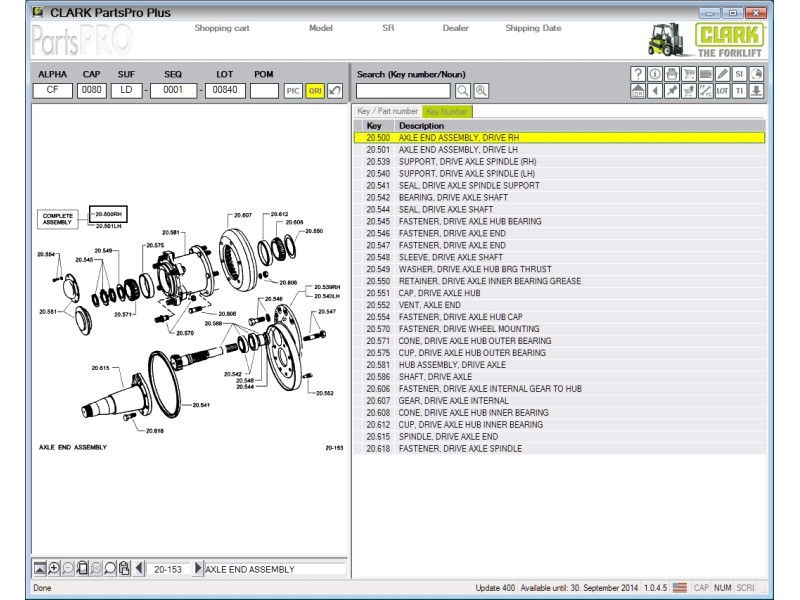Select row 20.615 SPINDLE, DRIVE AXLE END
This screenshot has width=800, height=600.
(x=559, y=437)
